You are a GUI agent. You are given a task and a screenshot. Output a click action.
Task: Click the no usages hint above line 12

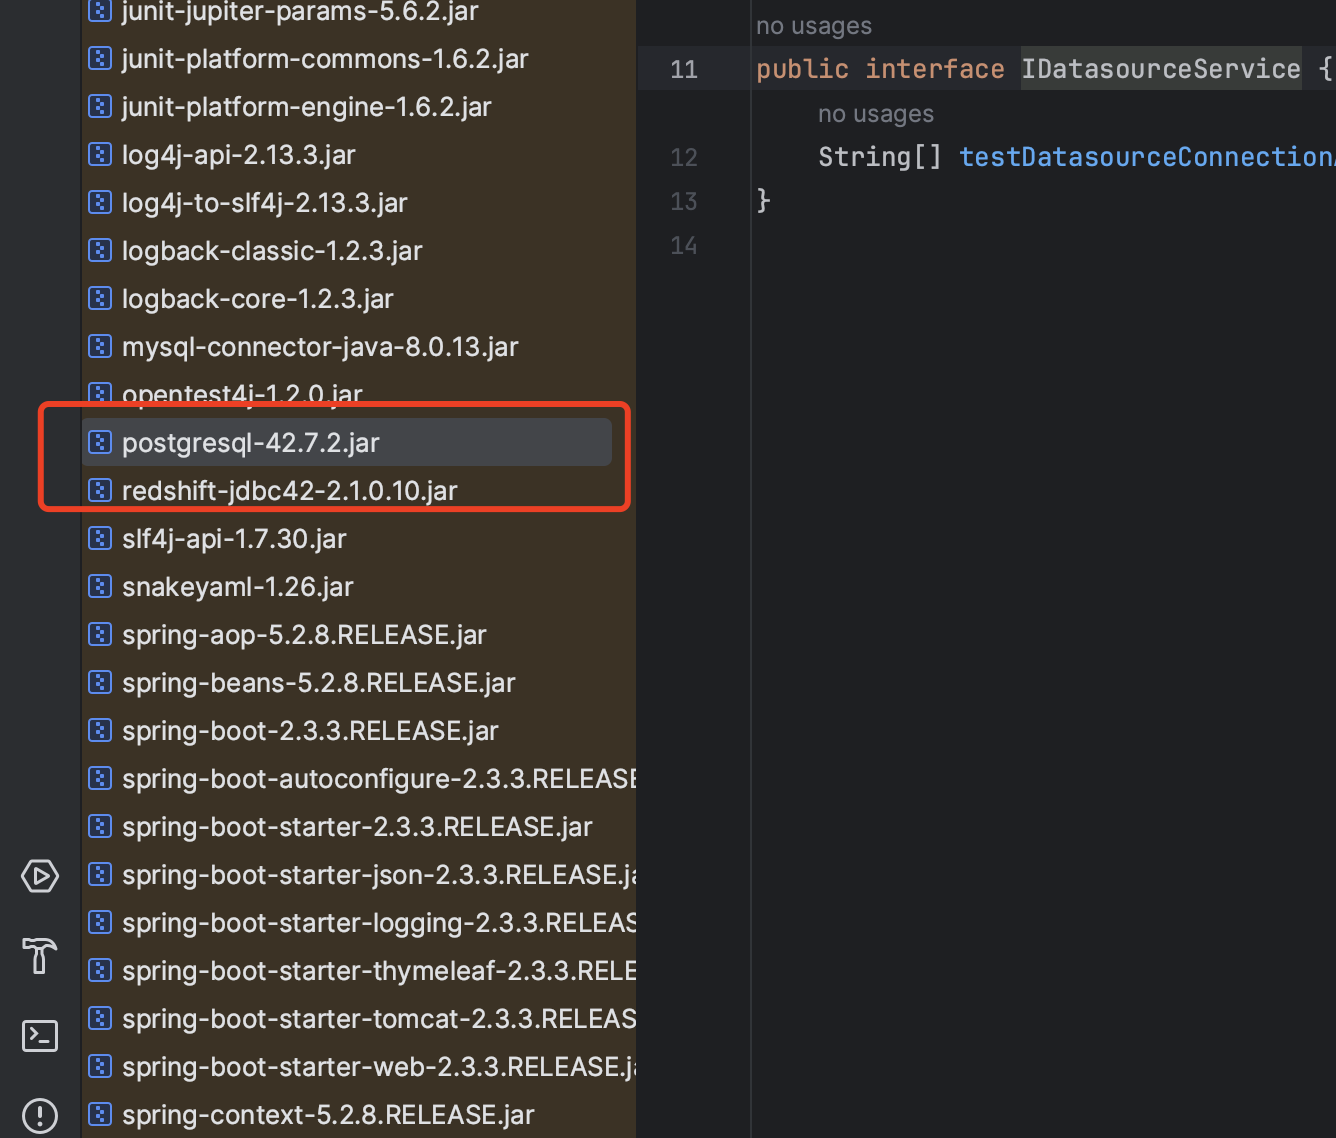(876, 114)
